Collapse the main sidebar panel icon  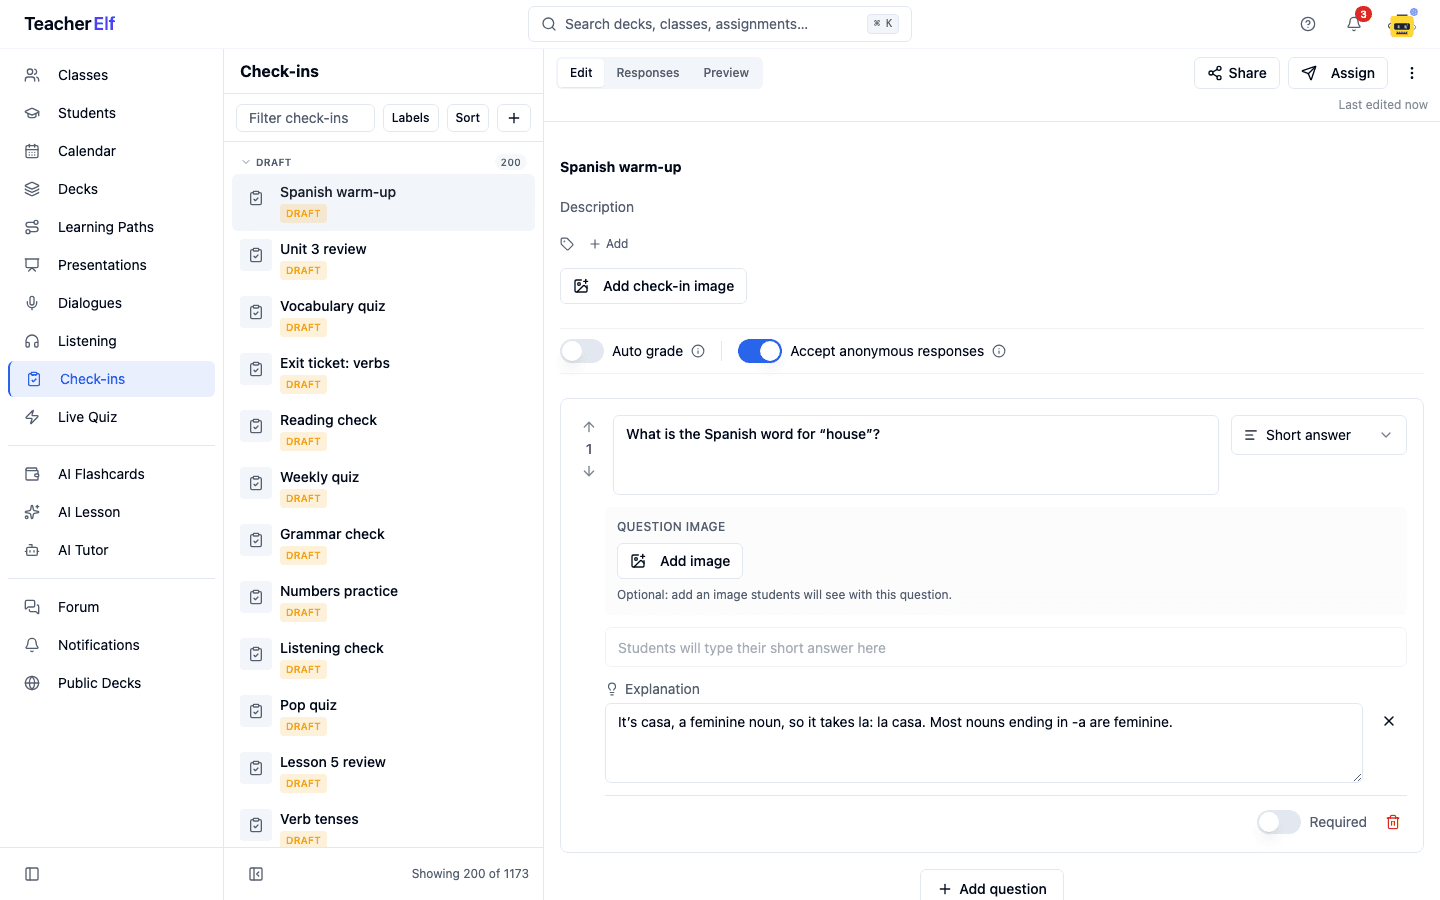click(x=32, y=874)
